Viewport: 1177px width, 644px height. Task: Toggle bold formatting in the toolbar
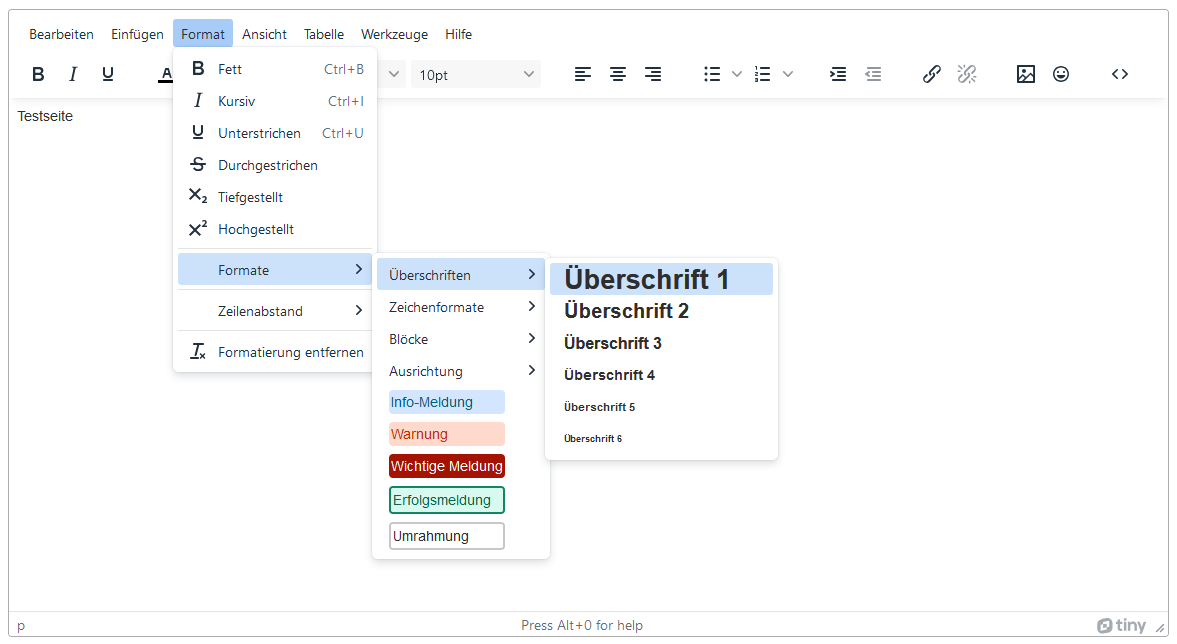37,74
